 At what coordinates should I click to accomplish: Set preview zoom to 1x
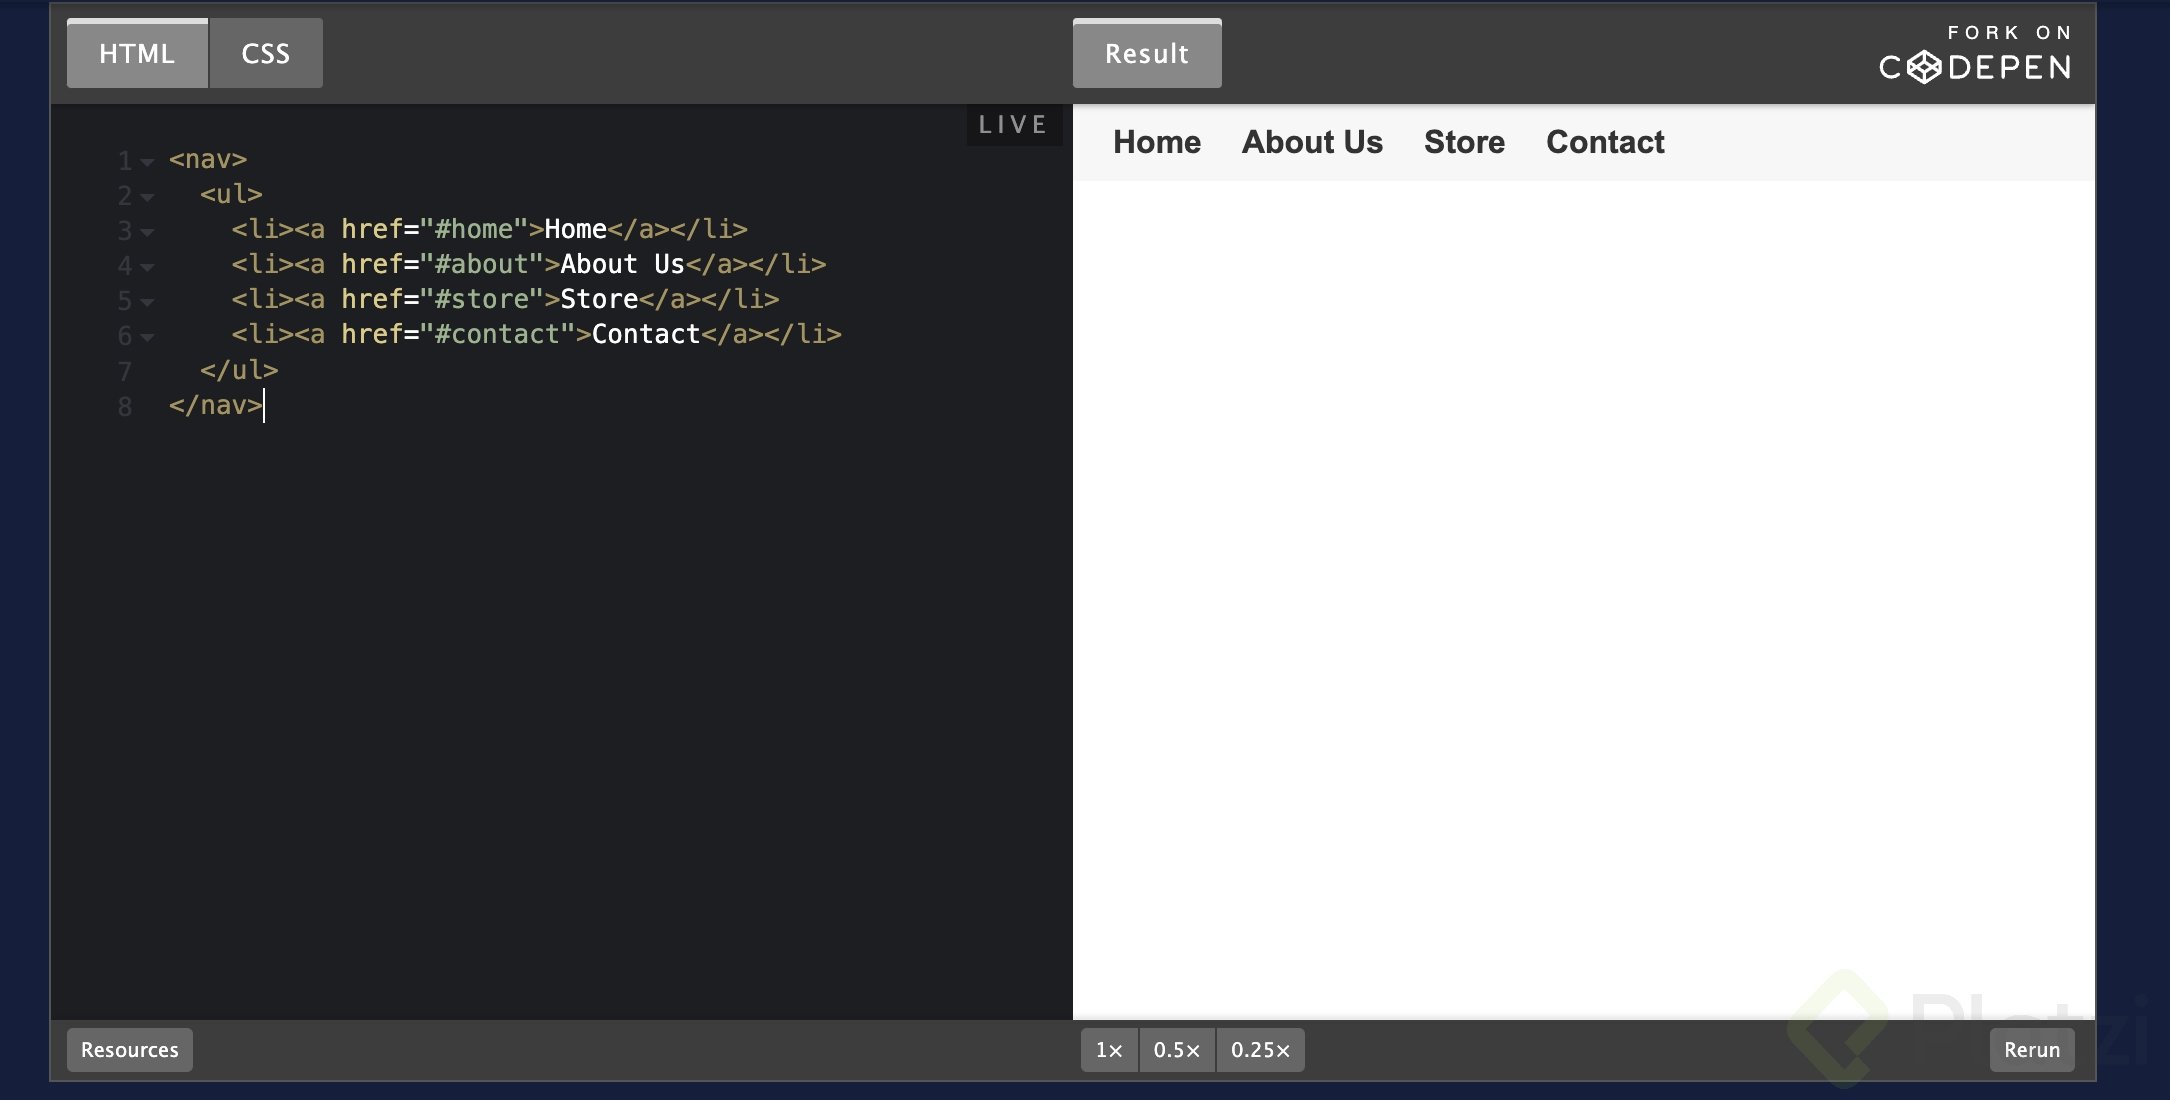click(x=1108, y=1049)
